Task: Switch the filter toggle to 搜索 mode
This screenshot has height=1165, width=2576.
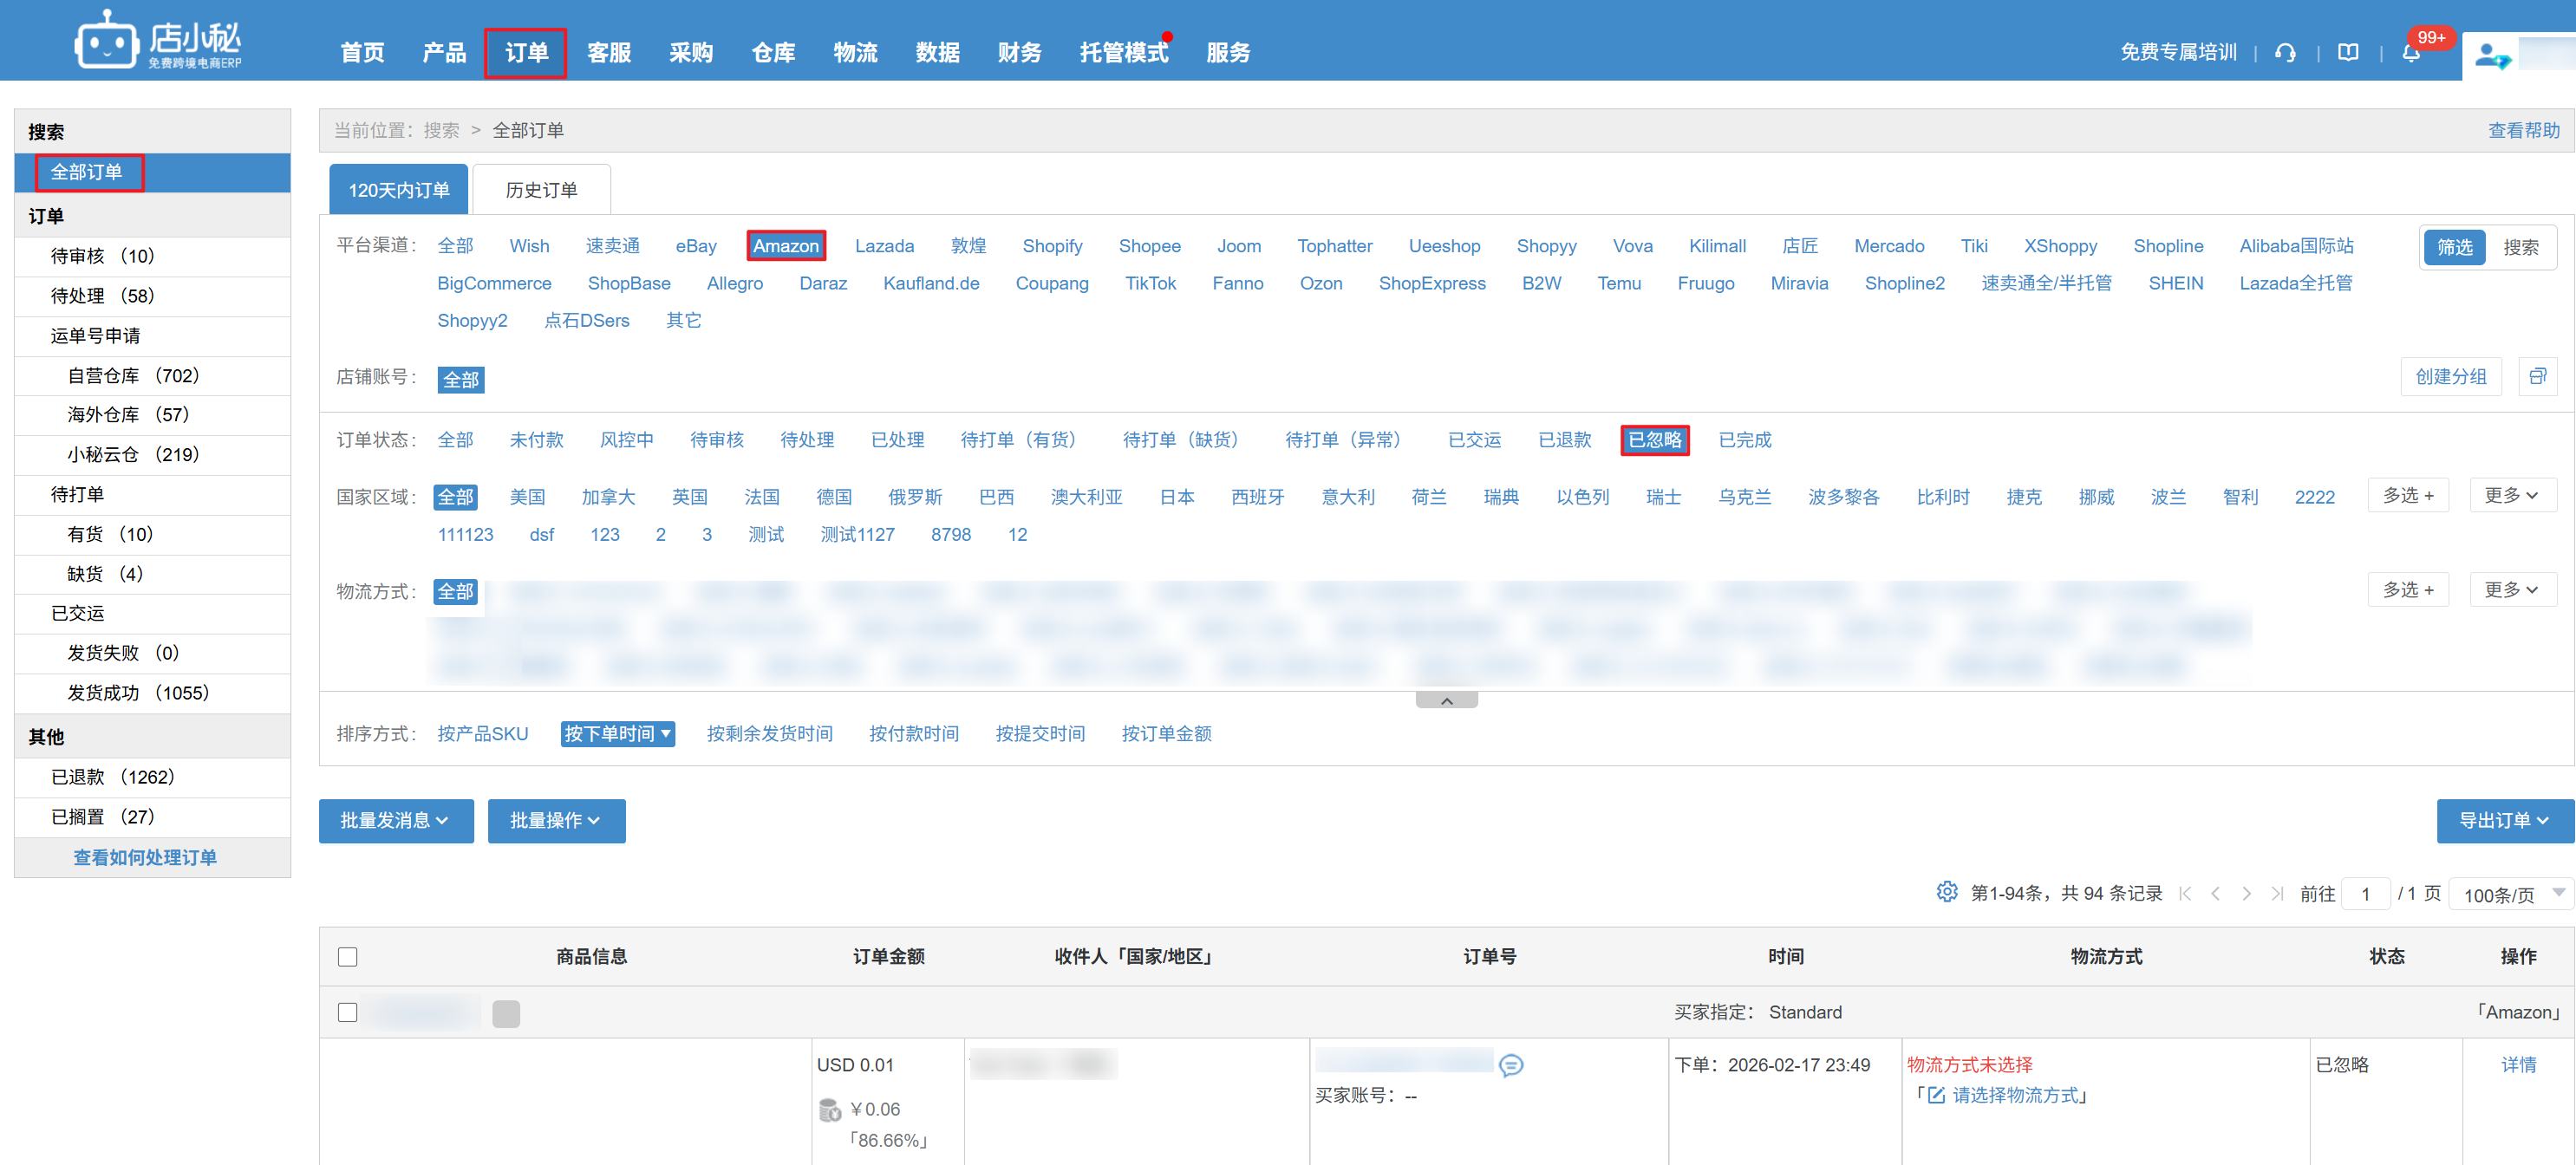Action: click(2520, 247)
